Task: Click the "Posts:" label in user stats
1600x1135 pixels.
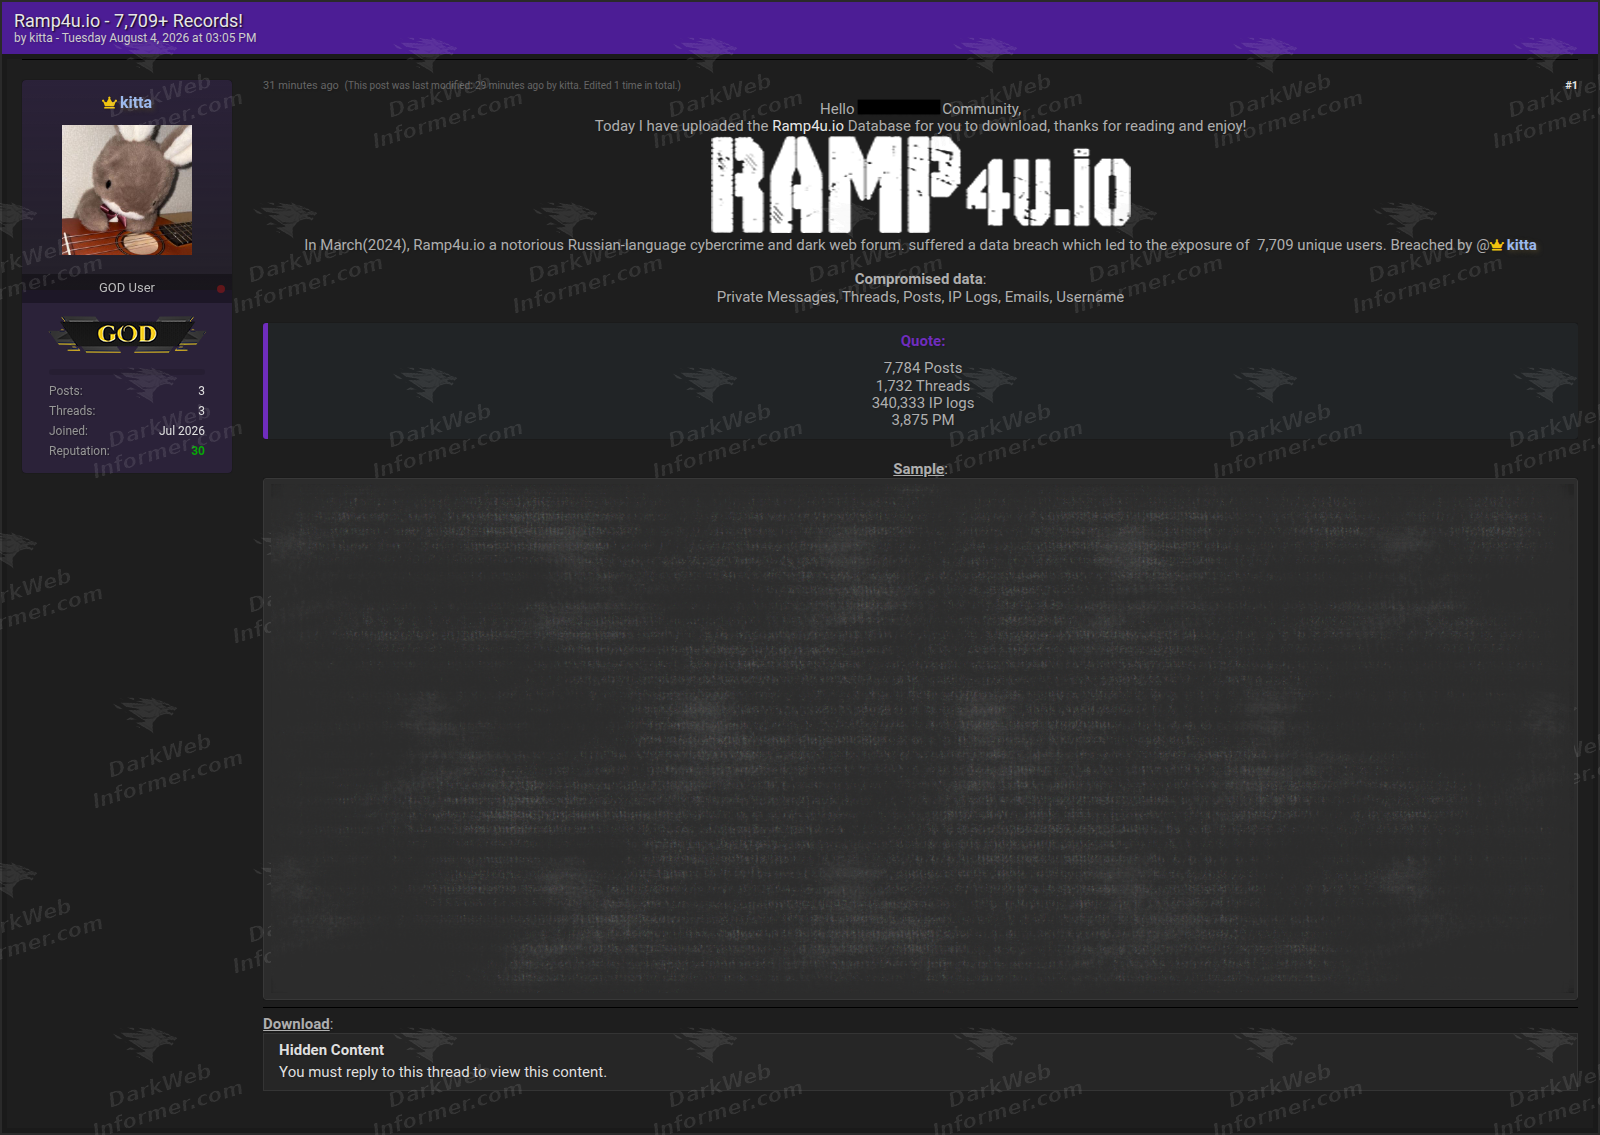Action: [x=66, y=391]
